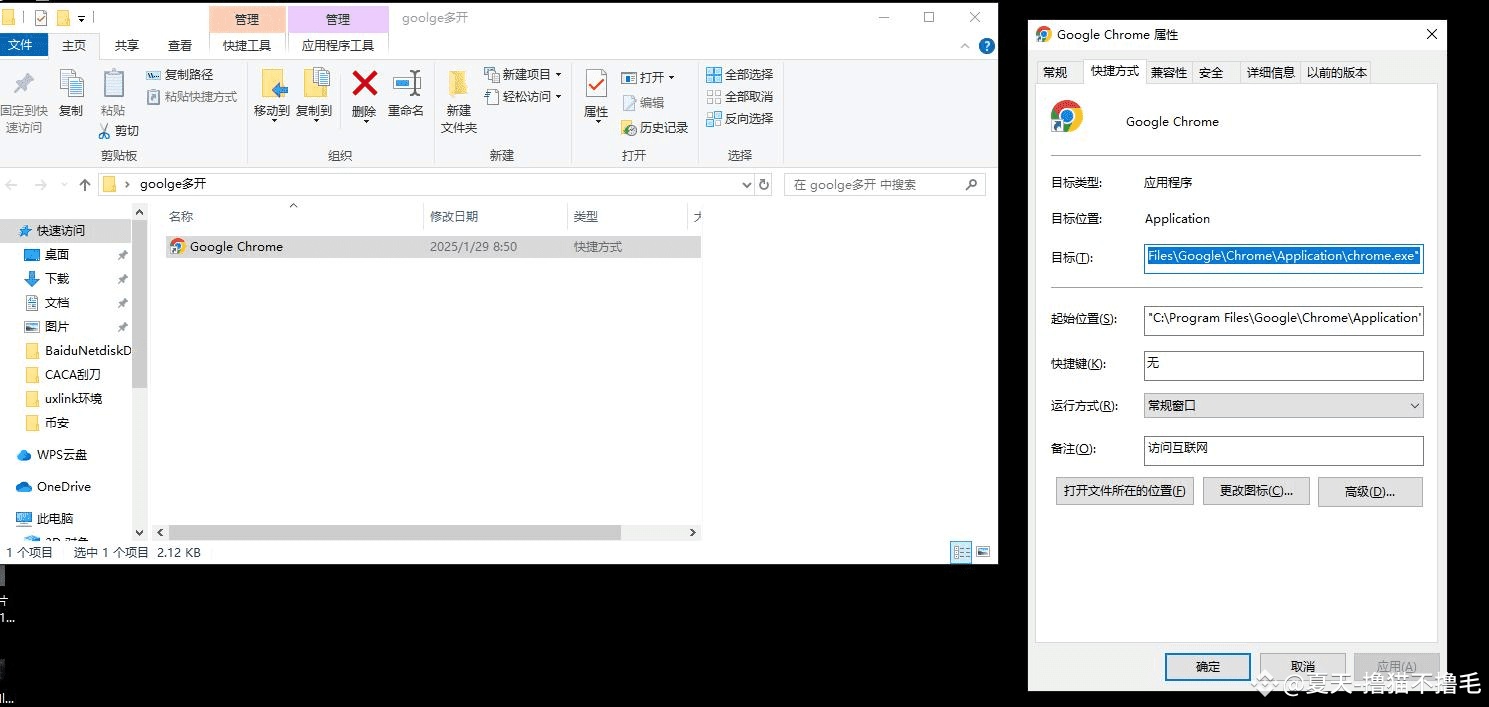The image size is (1489, 707).
Task: Open the Easy access (轻松访问) dropdown
Action: coord(523,97)
